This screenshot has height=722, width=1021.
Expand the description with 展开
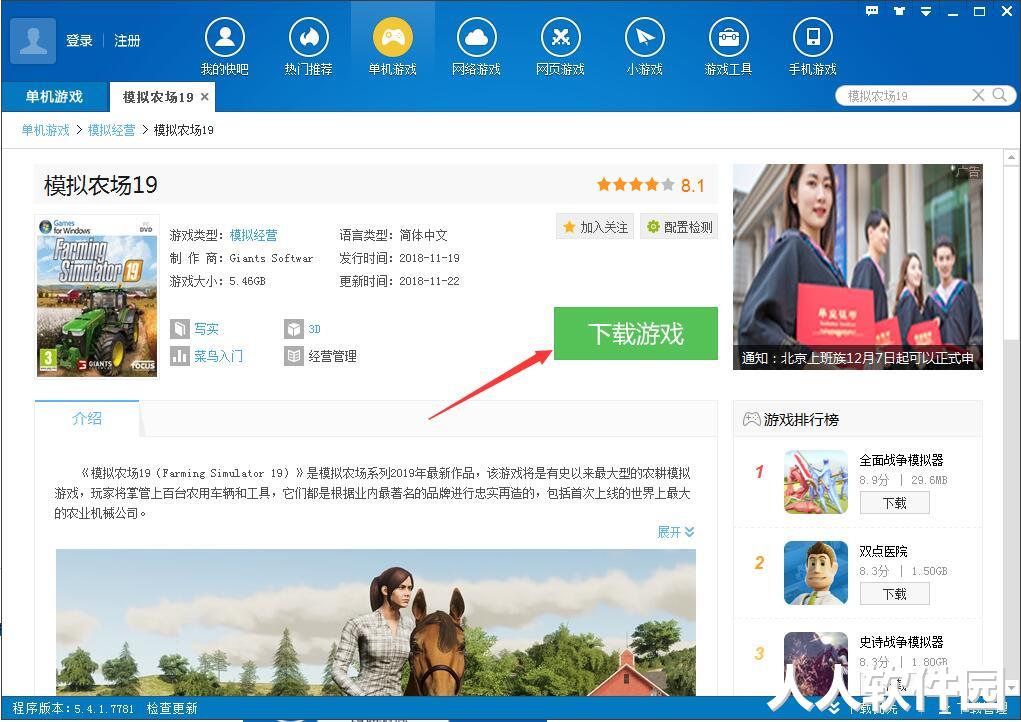[x=676, y=532]
